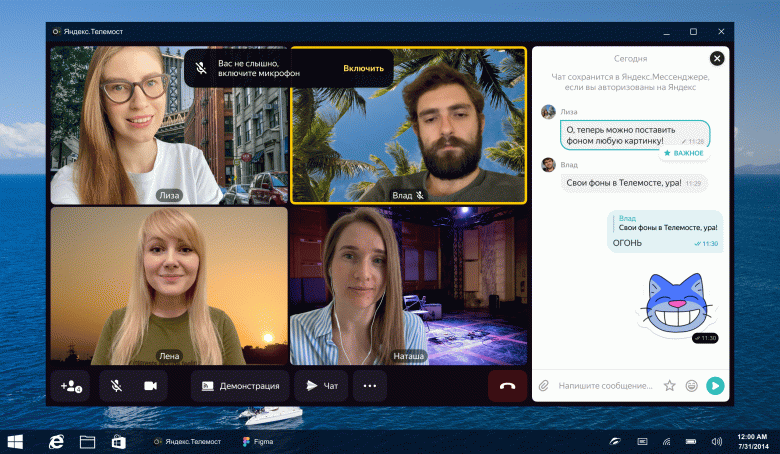The height and width of the screenshot is (454, 780).
Task: Click the ВАЖНОЕ tag on Liza's message
Action: (684, 153)
